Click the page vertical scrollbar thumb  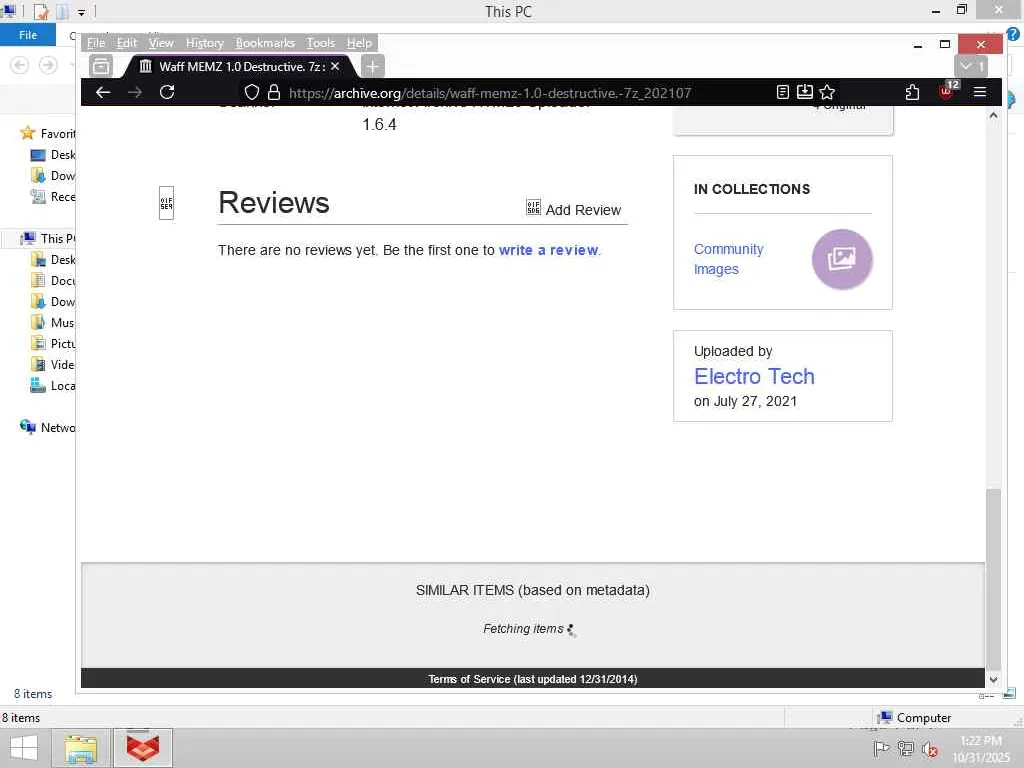tap(993, 579)
